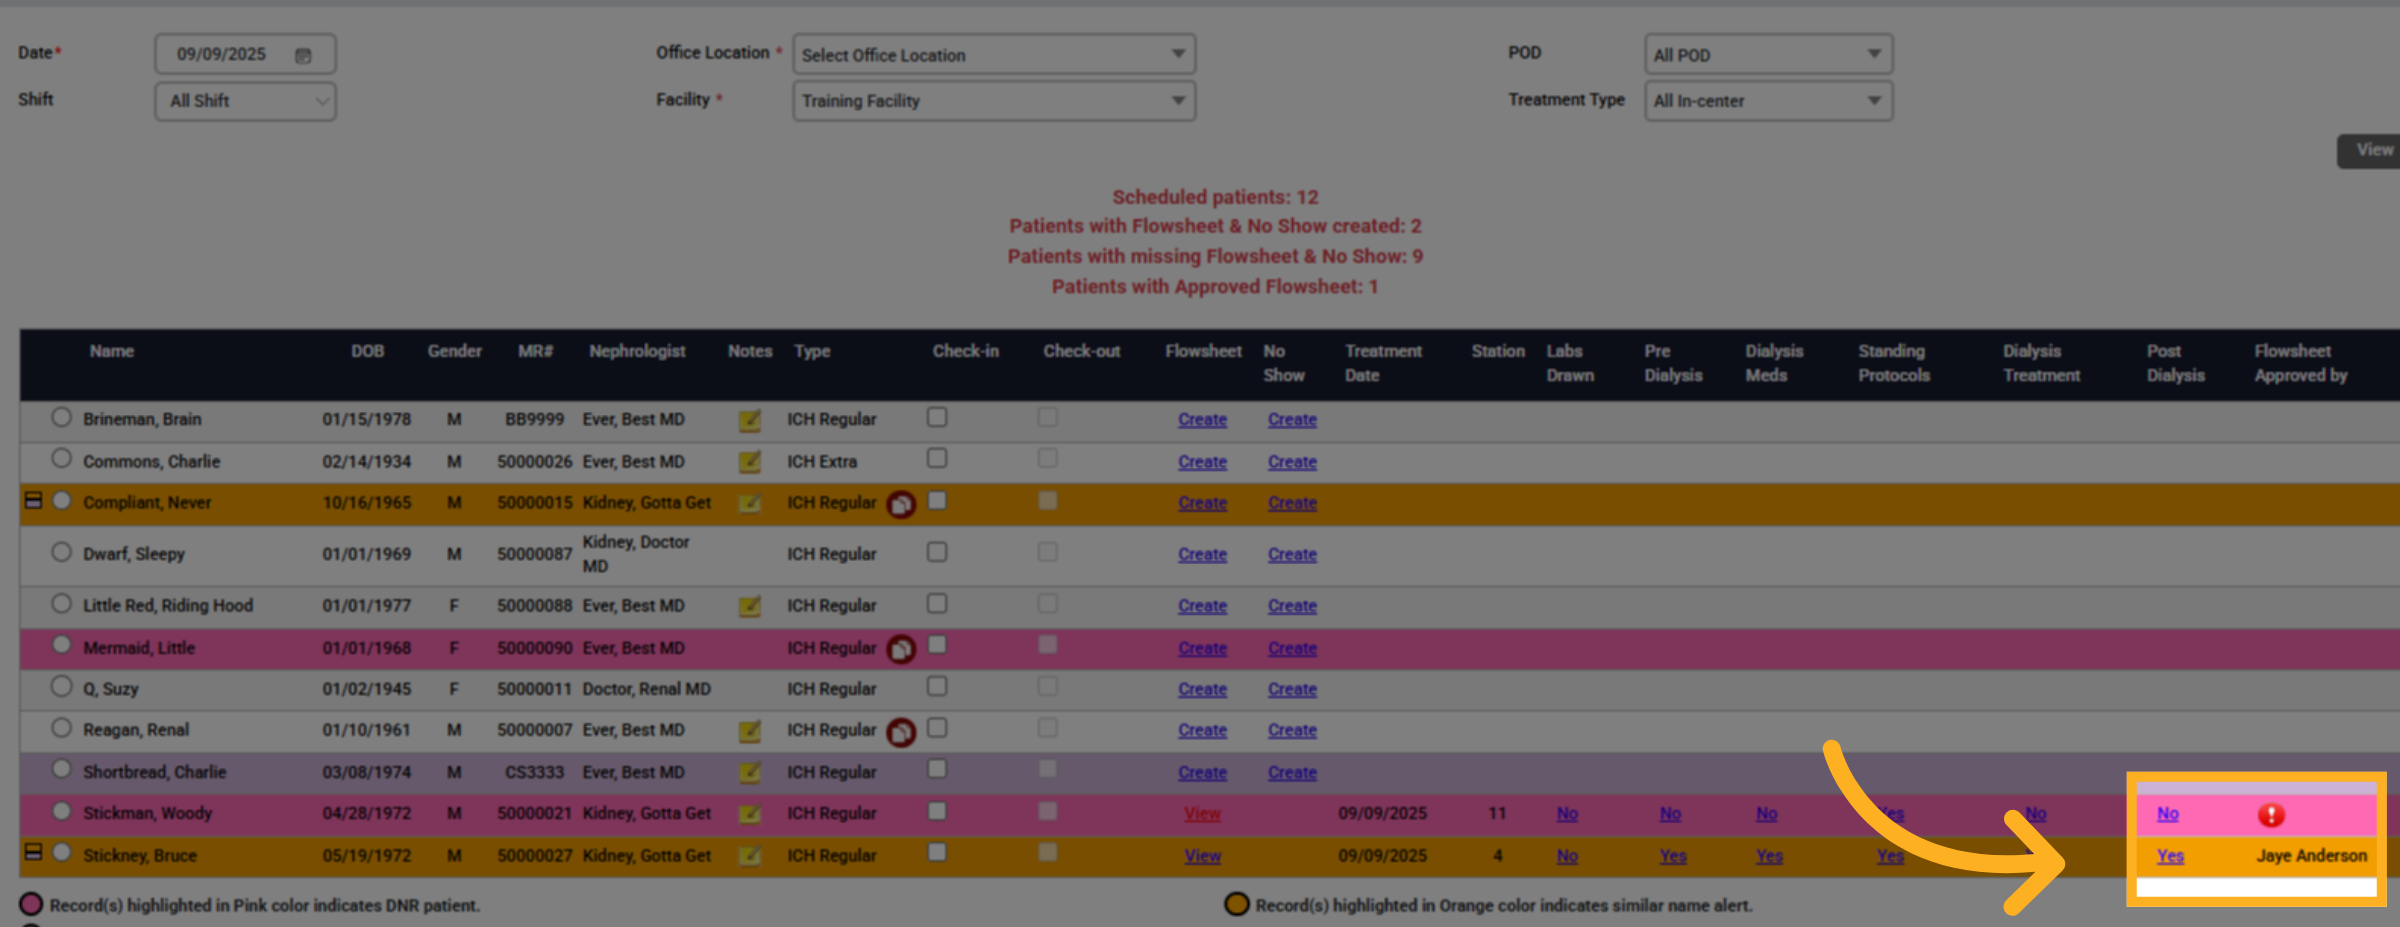Click red alert icon in Stickman, Woody row
2400x927 pixels.
(x=2271, y=815)
